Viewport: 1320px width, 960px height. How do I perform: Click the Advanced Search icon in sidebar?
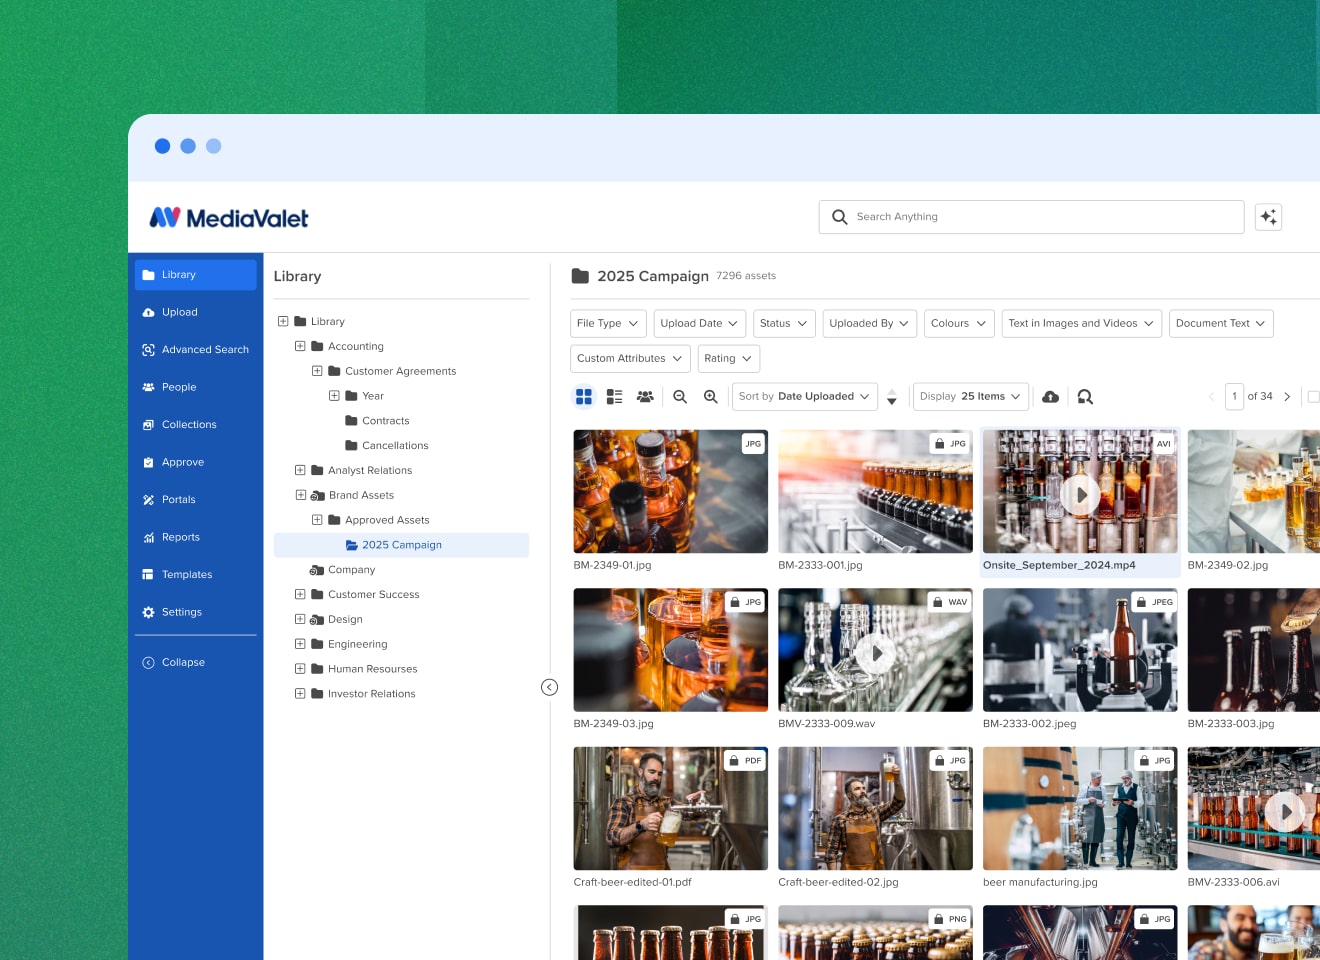click(x=148, y=350)
